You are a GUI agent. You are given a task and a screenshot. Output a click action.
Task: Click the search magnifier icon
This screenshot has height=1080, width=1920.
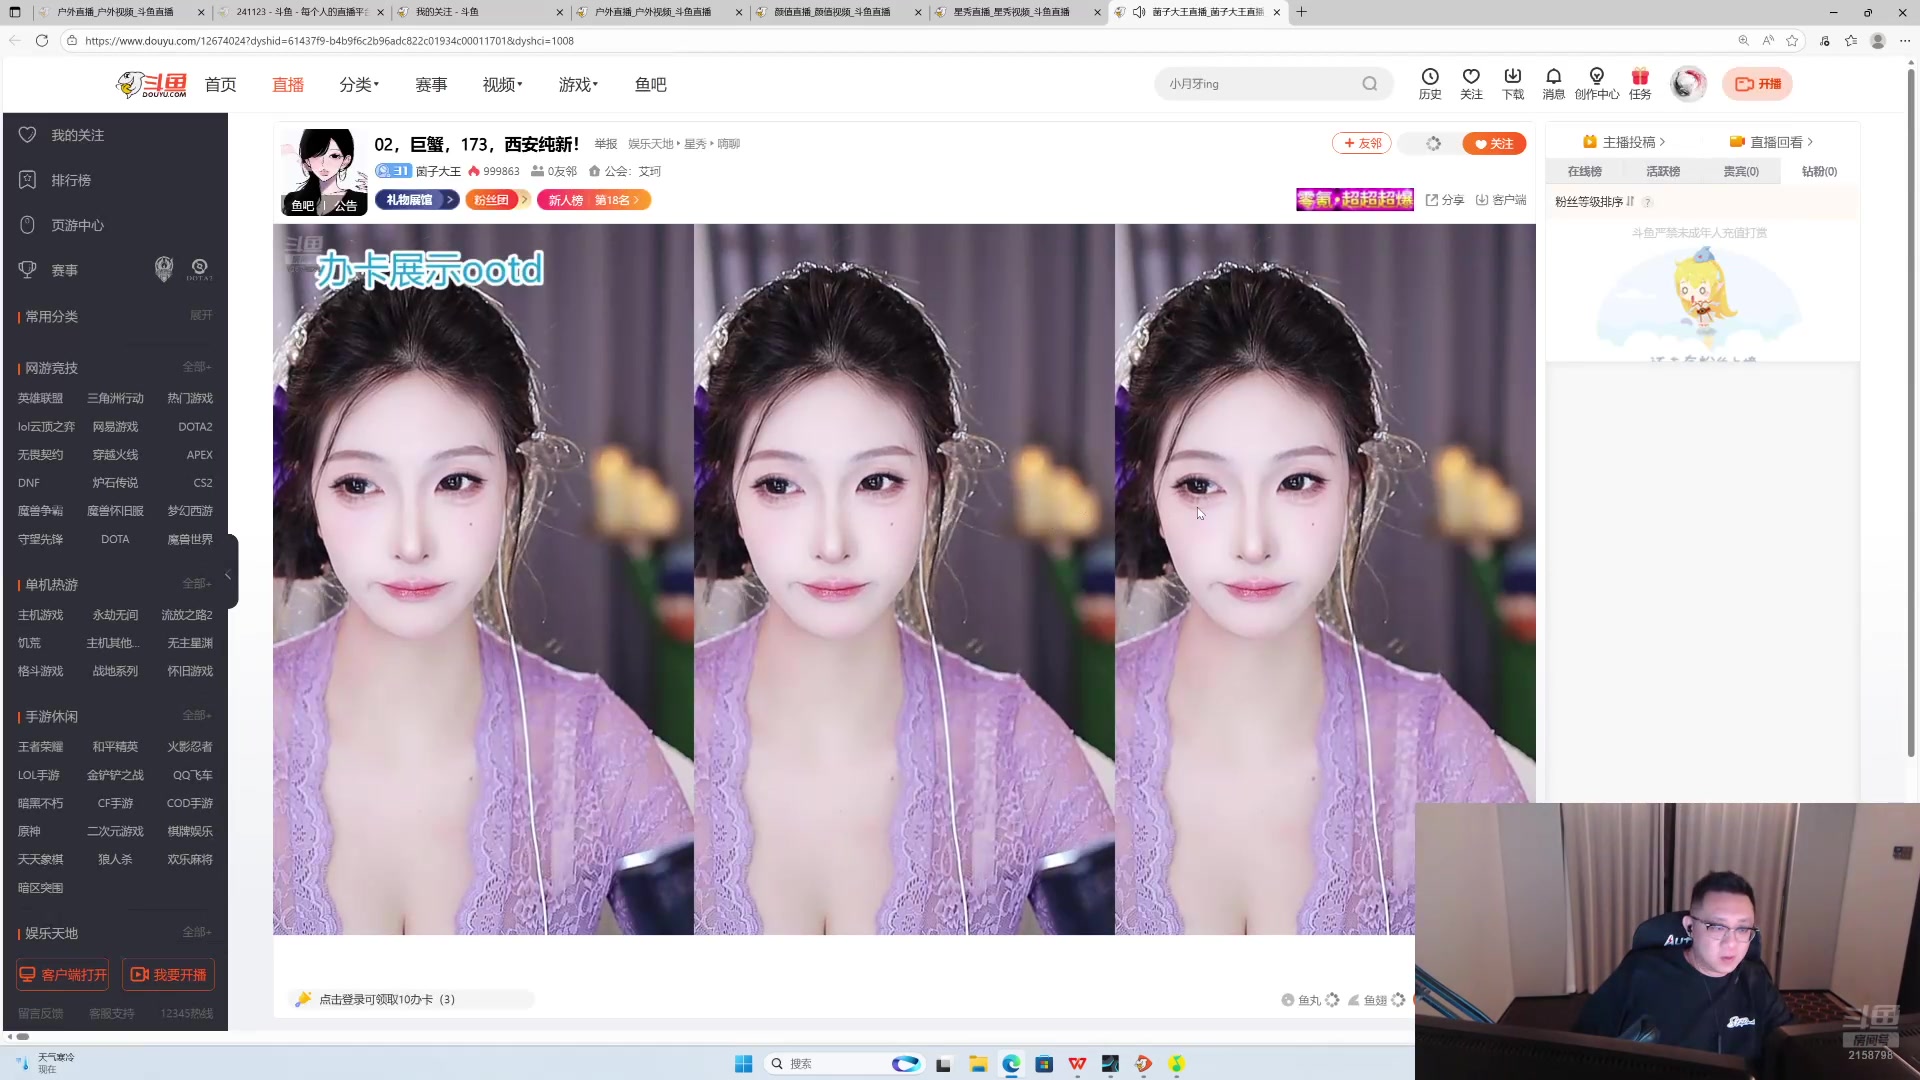pyautogui.click(x=1369, y=84)
